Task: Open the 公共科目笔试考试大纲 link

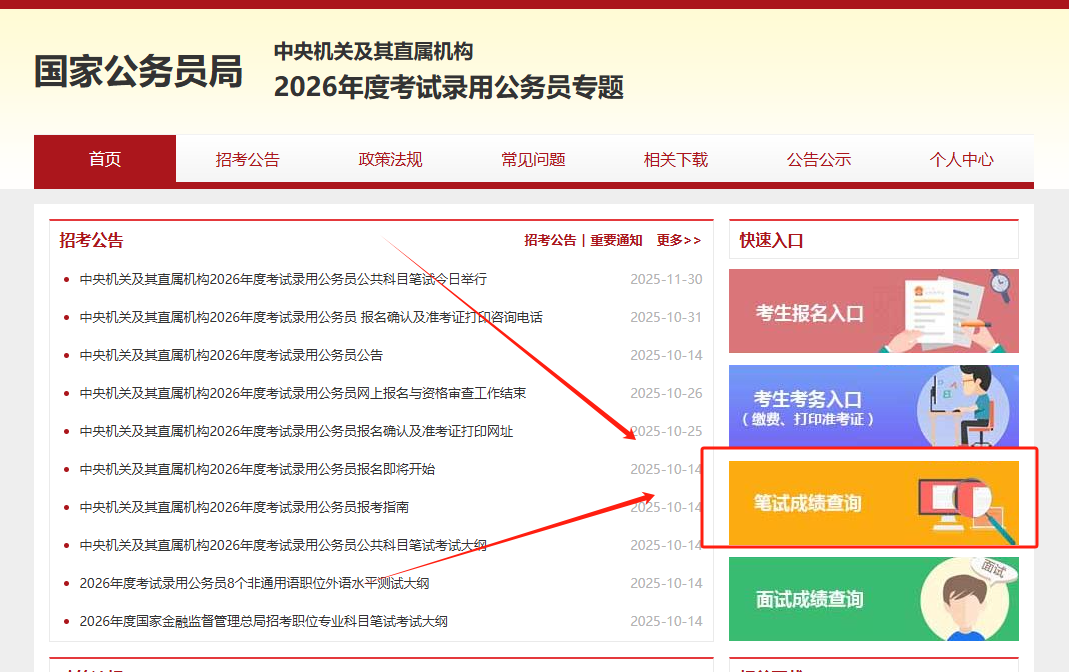Action: (283, 545)
